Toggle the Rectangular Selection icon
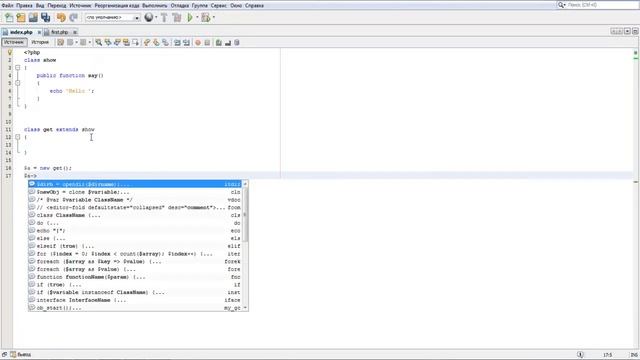This screenshot has width=640, height=360. [x=136, y=42]
